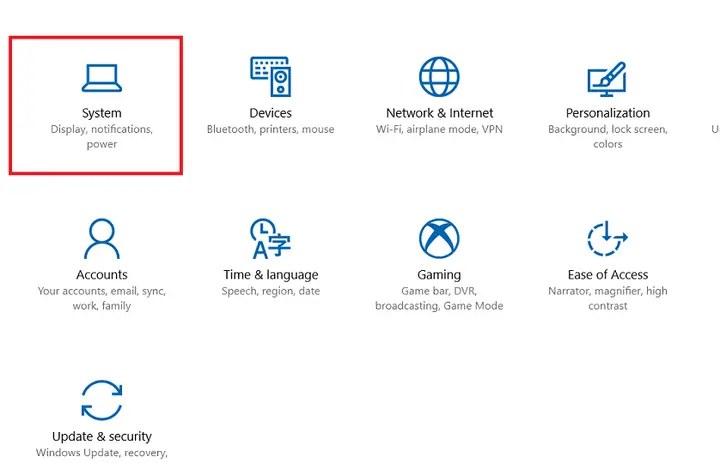Click 'Speech, region, date' description
The height and width of the screenshot is (463, 720).
[270, 291]
